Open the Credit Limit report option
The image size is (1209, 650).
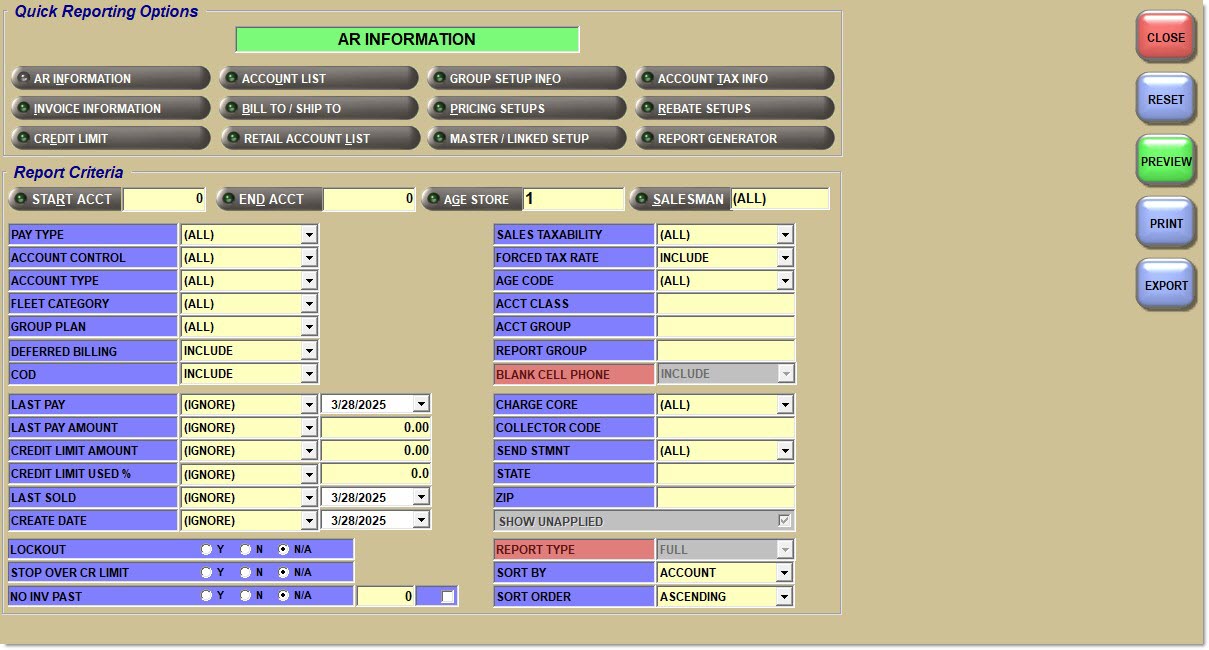110,139
